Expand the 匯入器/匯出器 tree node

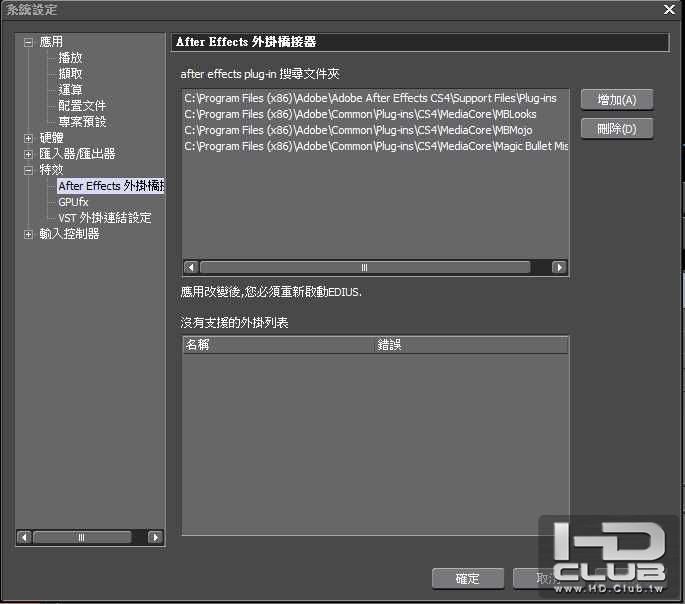coord(28,154)
